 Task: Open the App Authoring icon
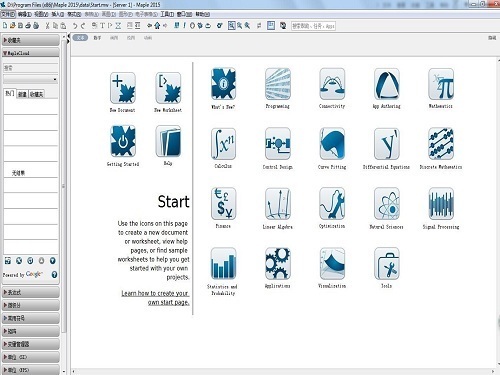click(x=386, y=84)
